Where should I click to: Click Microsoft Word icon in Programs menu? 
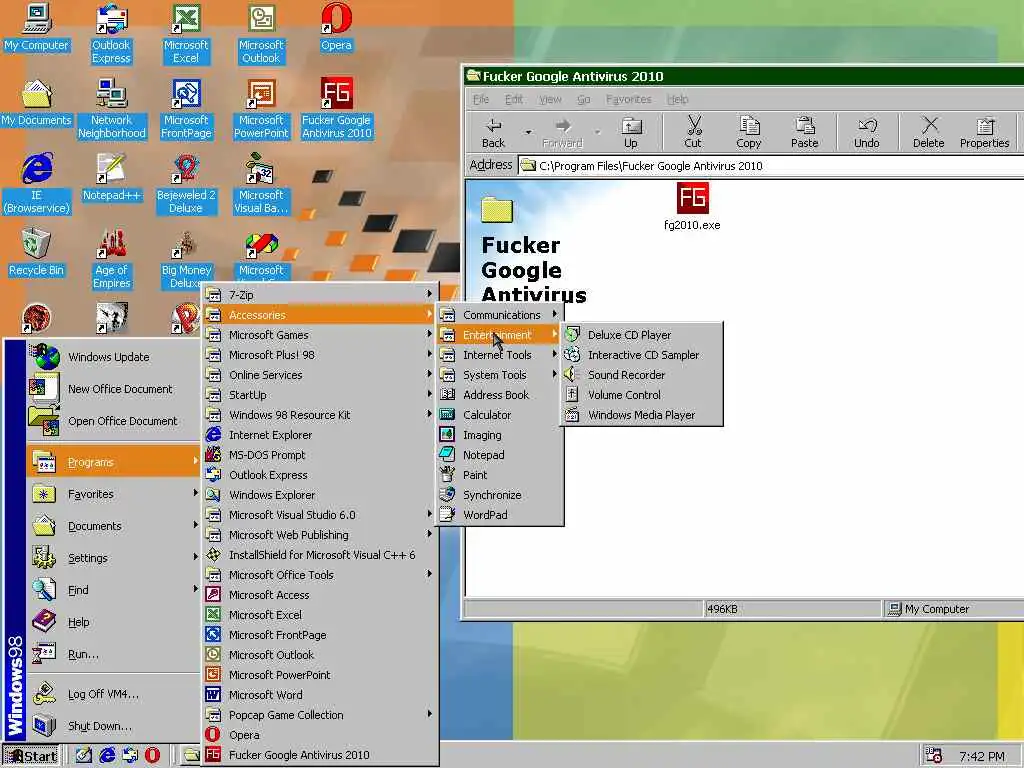pyautogui.click(x=213, y=695)
